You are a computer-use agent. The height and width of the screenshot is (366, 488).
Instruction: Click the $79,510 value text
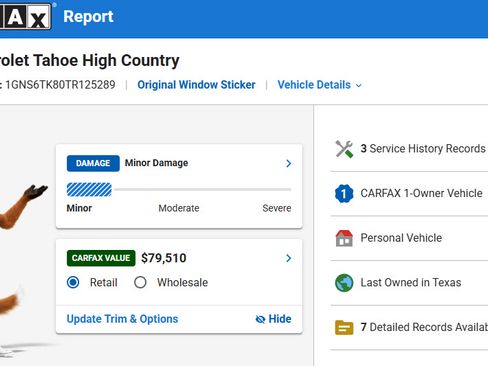[x=164, y=258]
